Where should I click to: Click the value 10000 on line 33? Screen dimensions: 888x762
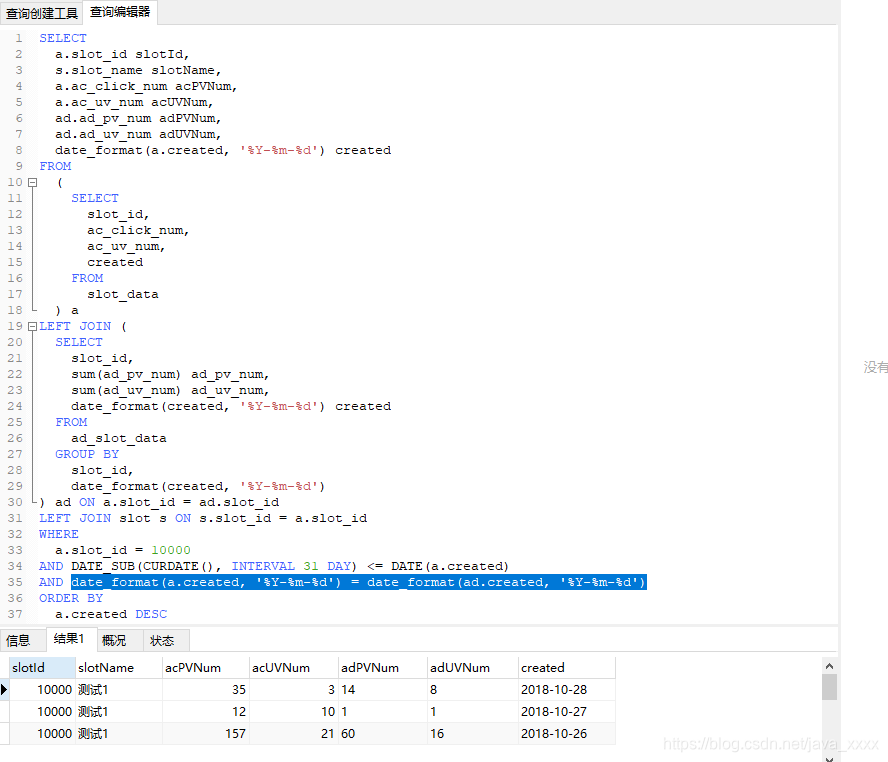170,550
